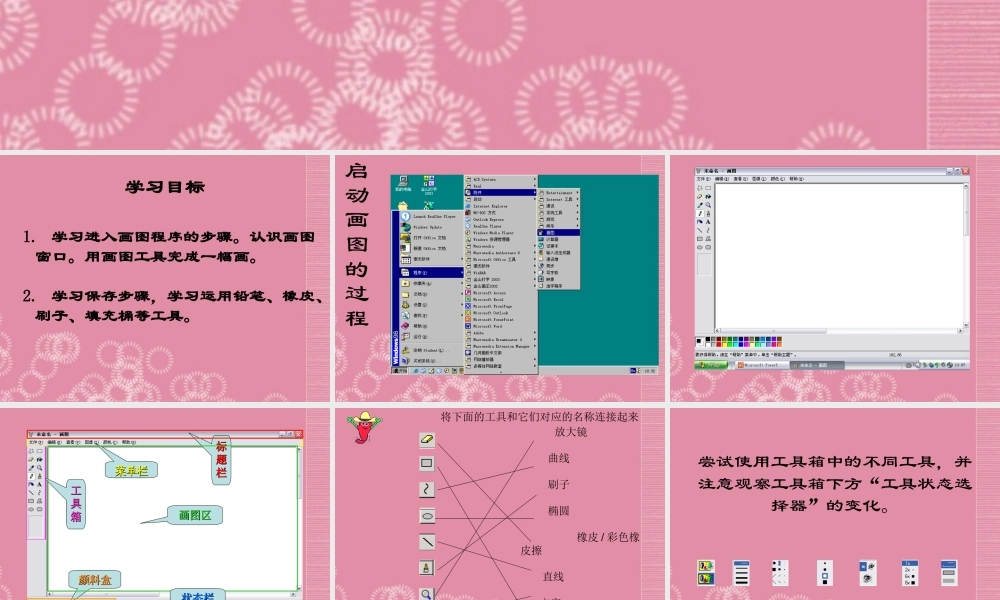Click the straight line tool icon in the matching exercise

427,541
